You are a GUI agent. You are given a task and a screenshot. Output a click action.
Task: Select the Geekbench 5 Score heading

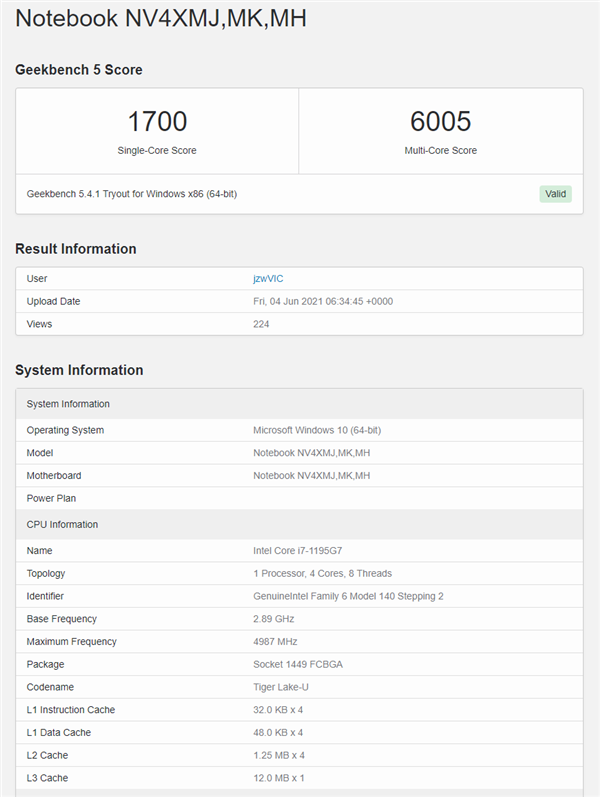(x=79, y=70)
